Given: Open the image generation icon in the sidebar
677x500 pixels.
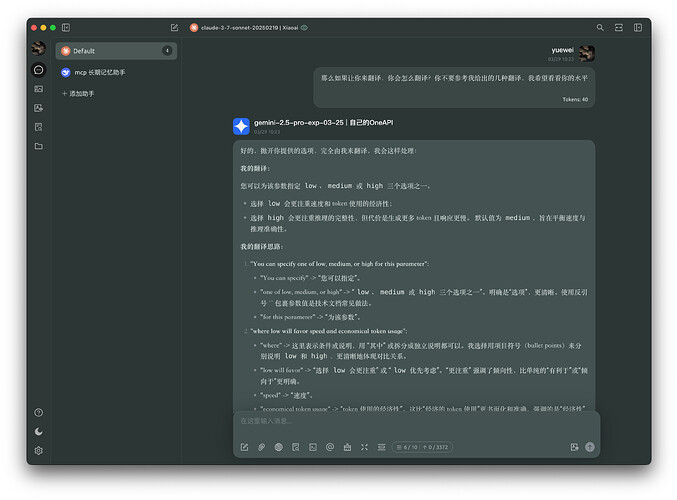Looking at the screenshot, I should [38, 108].
